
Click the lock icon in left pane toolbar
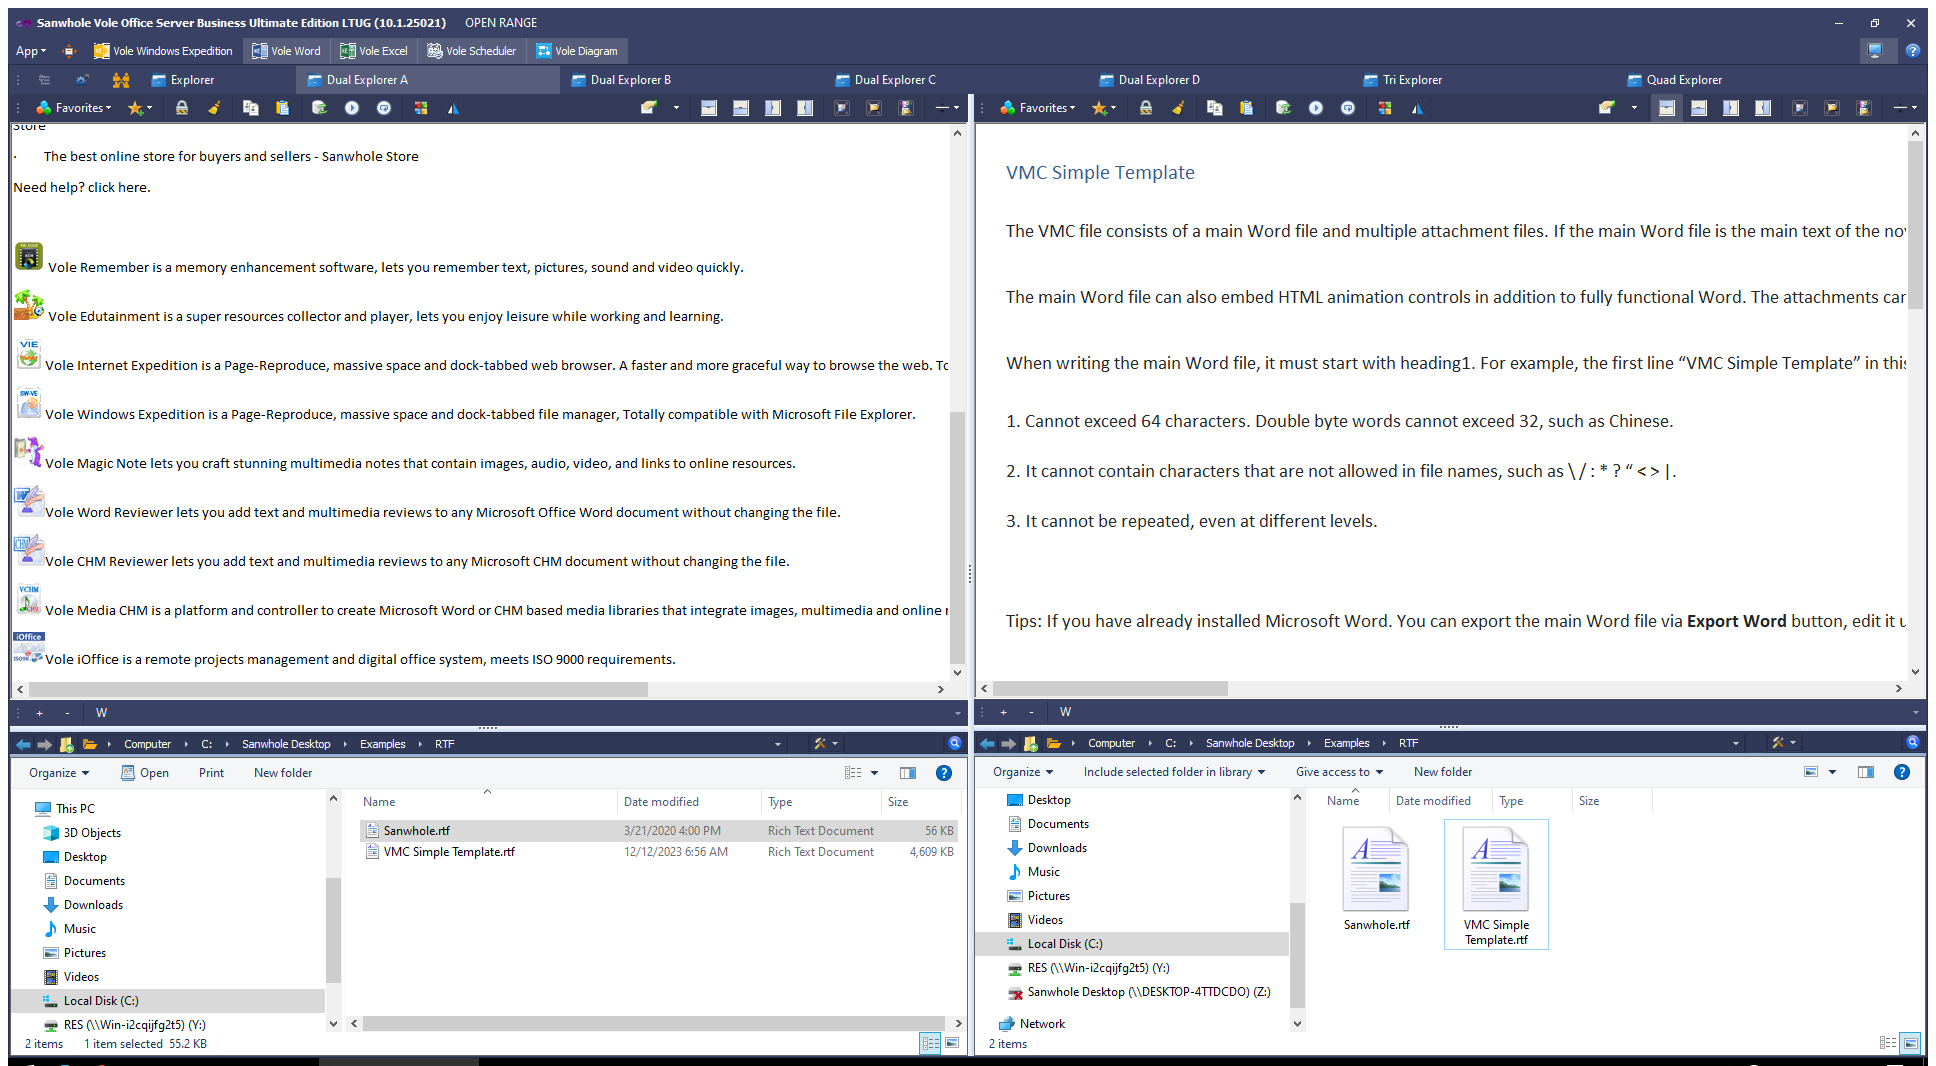(x=182, y=108)
